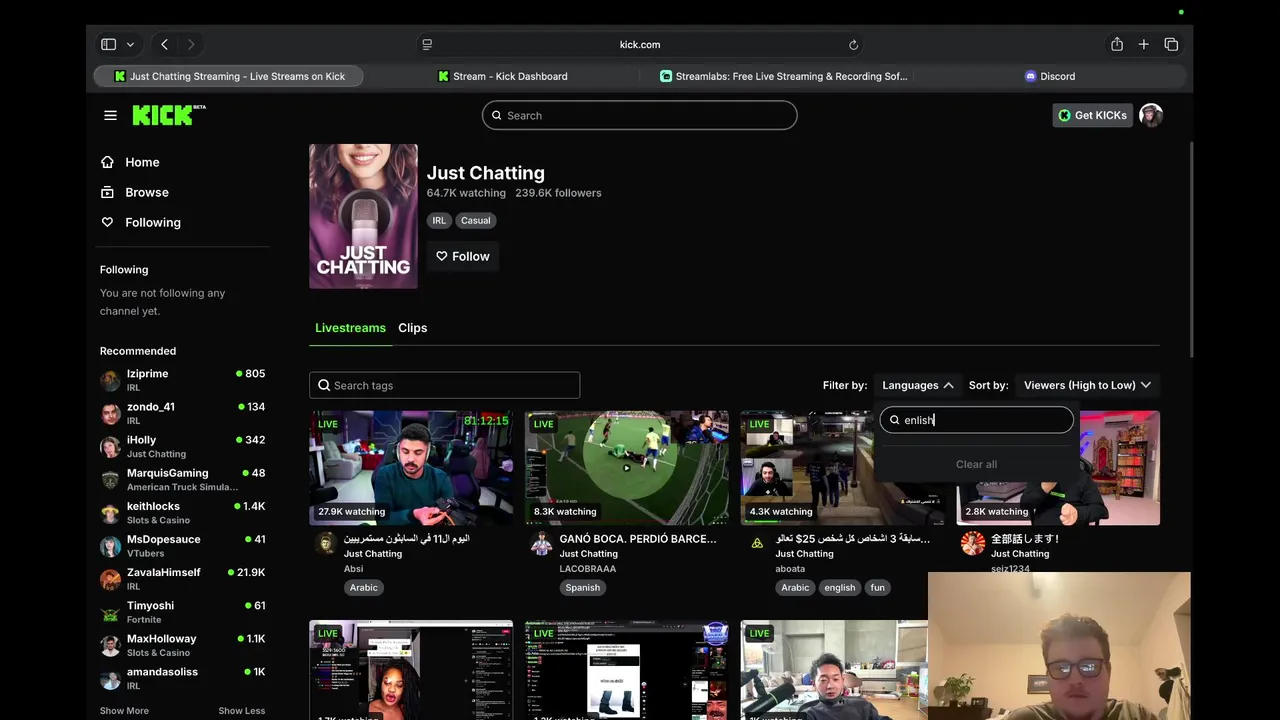Open MaxHolloway's channel avatar

[x=110, y=645]
